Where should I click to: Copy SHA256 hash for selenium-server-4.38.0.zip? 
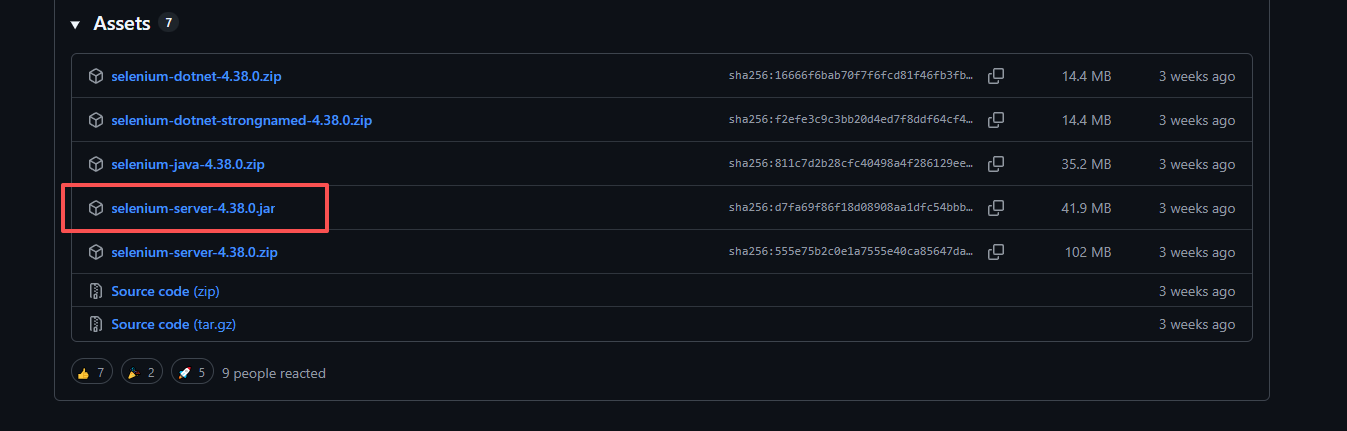tap(996, 252)
